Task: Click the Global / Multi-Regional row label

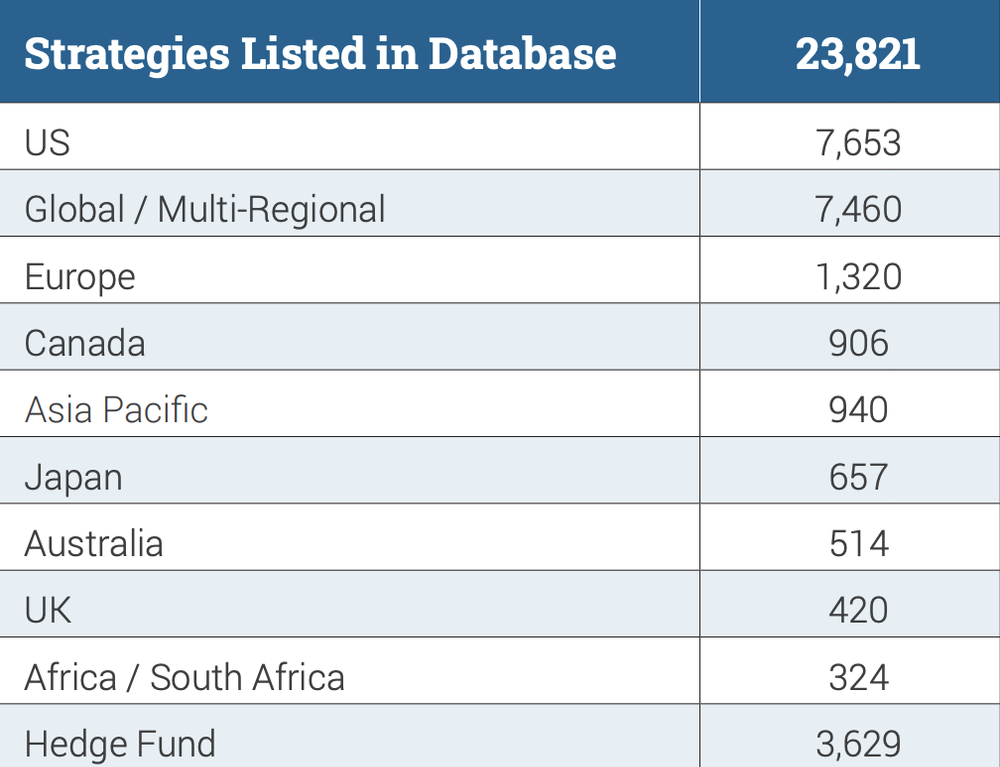Action: 204,209
